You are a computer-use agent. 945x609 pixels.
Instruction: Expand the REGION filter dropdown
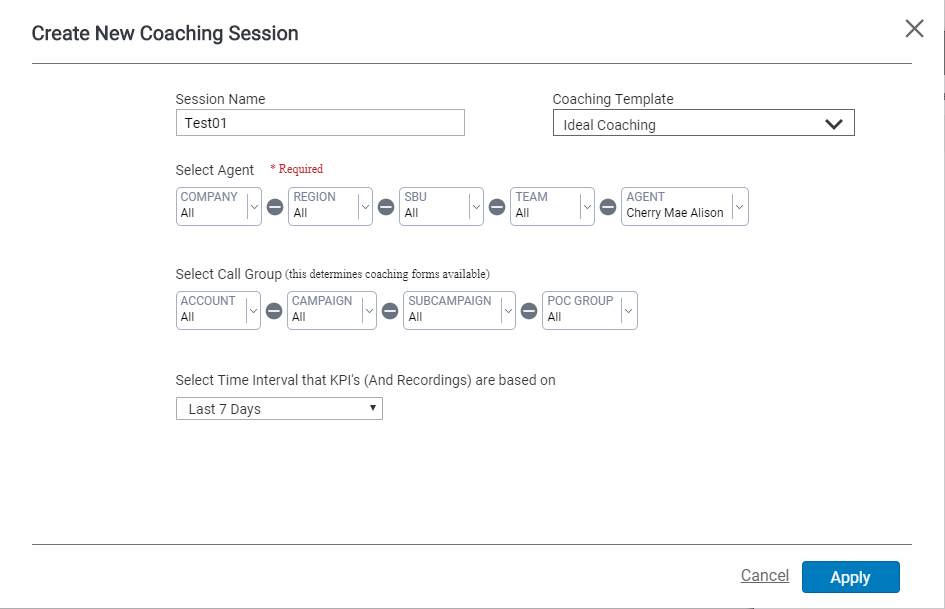[330, 206]
